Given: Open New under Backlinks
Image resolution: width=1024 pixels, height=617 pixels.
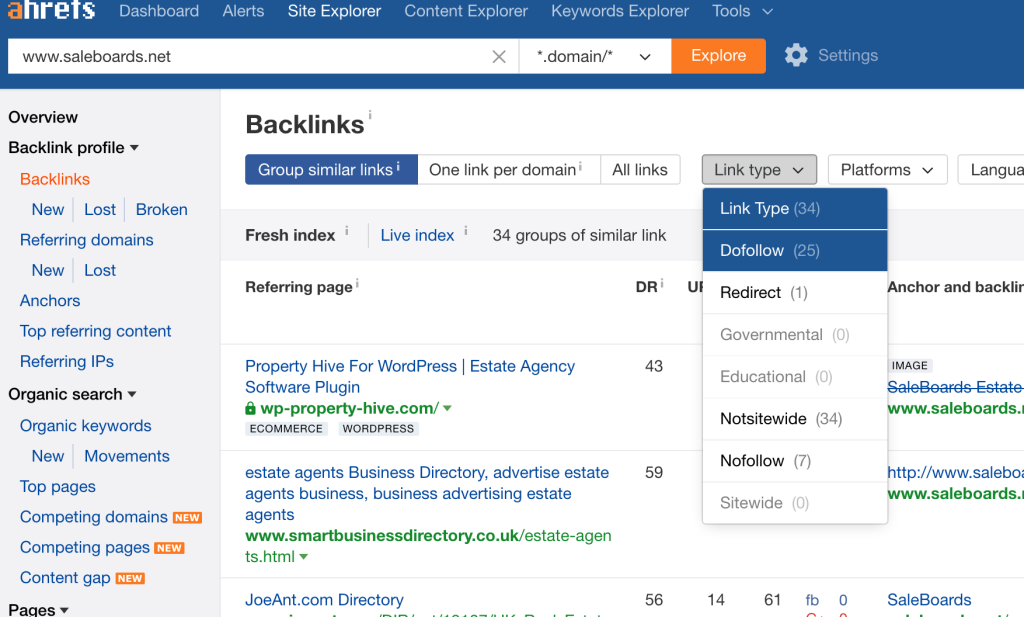Looking at the screenshot, I should click(48, 210).
